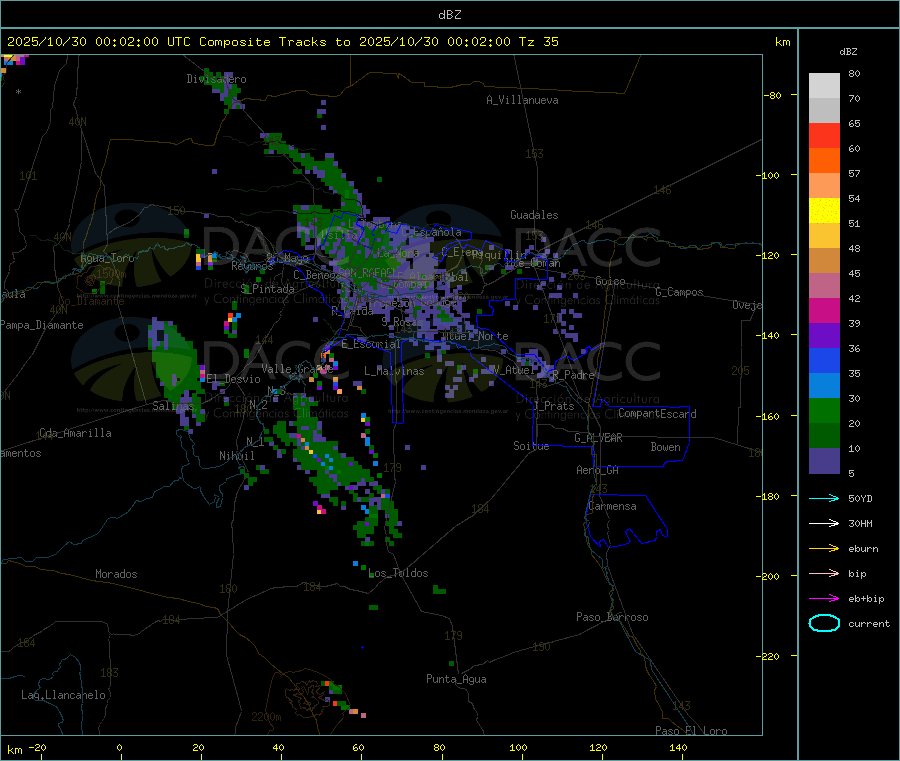Click the 'Divisadero' map label

click(216, 79)
